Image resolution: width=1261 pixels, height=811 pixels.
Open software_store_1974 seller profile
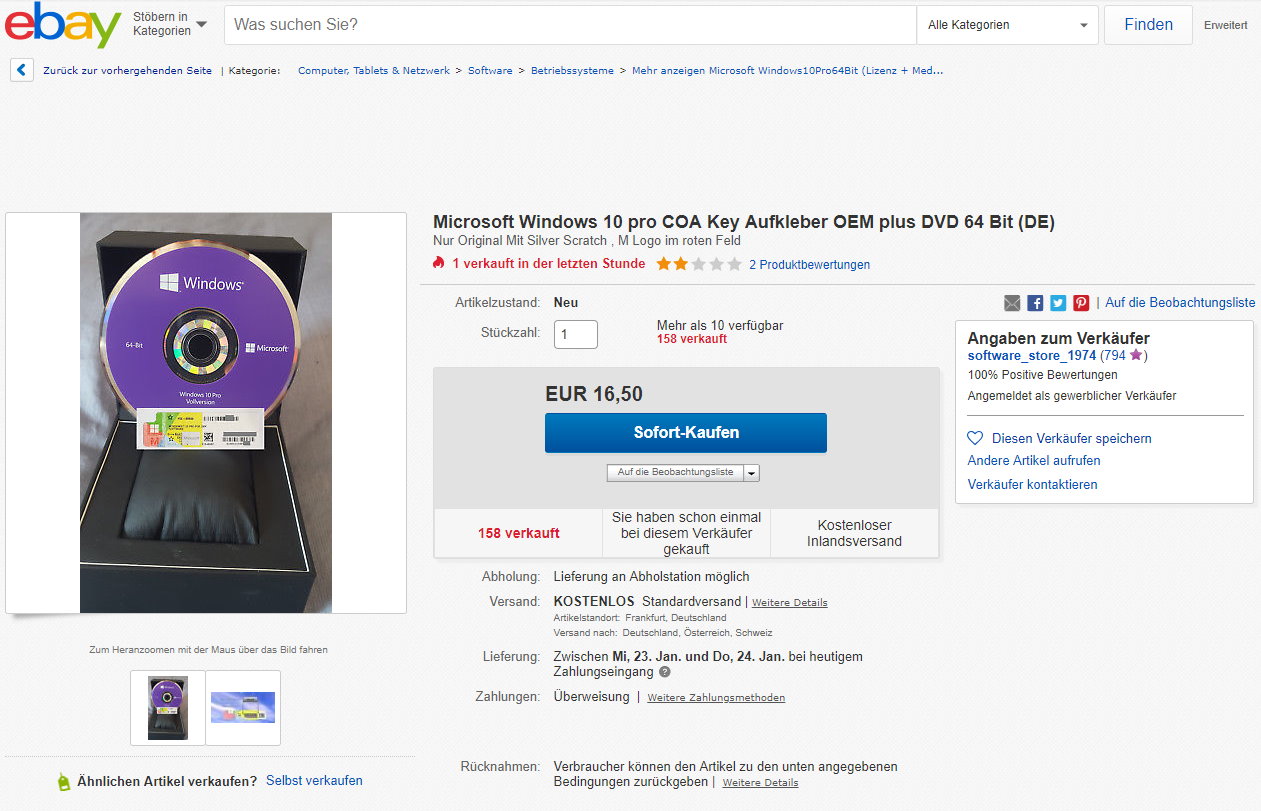point(1032,355)
